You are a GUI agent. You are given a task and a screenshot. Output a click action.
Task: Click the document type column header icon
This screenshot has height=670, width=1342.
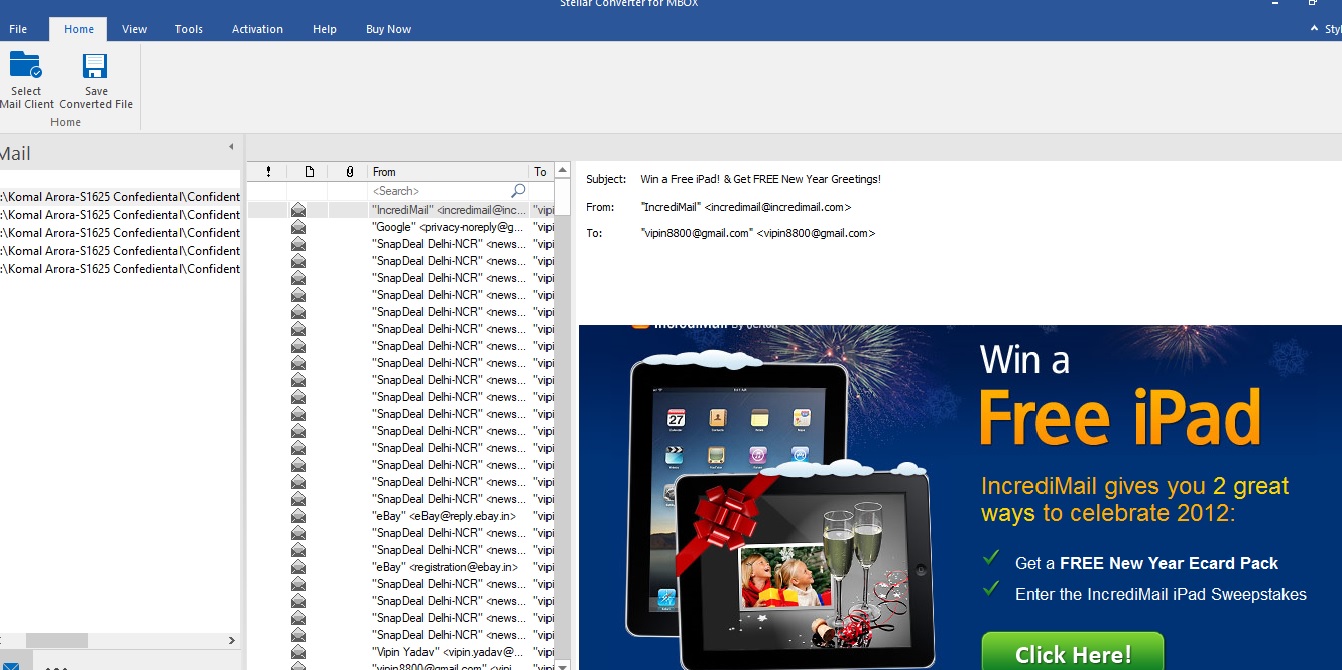tap(309, 172)
